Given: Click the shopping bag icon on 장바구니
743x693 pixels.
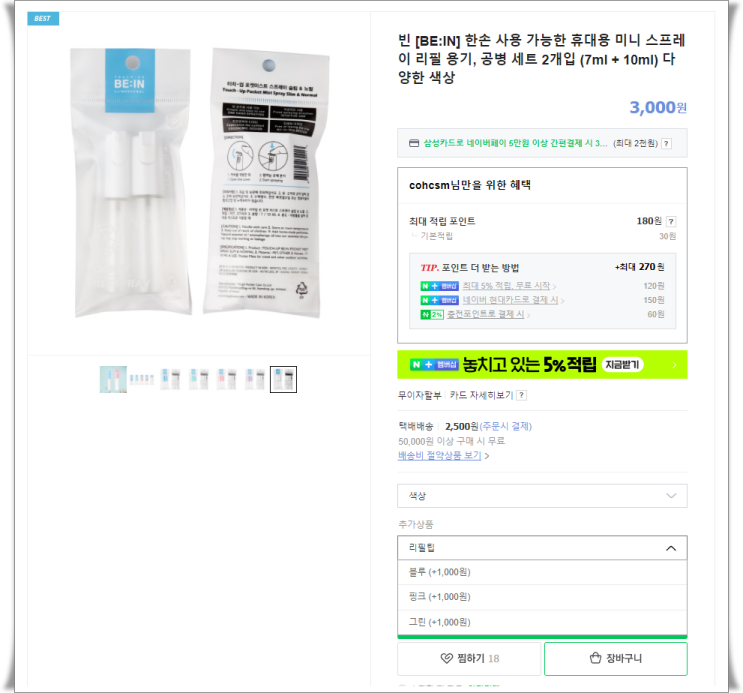Looking at the screenshot, I should pos(595,657).
